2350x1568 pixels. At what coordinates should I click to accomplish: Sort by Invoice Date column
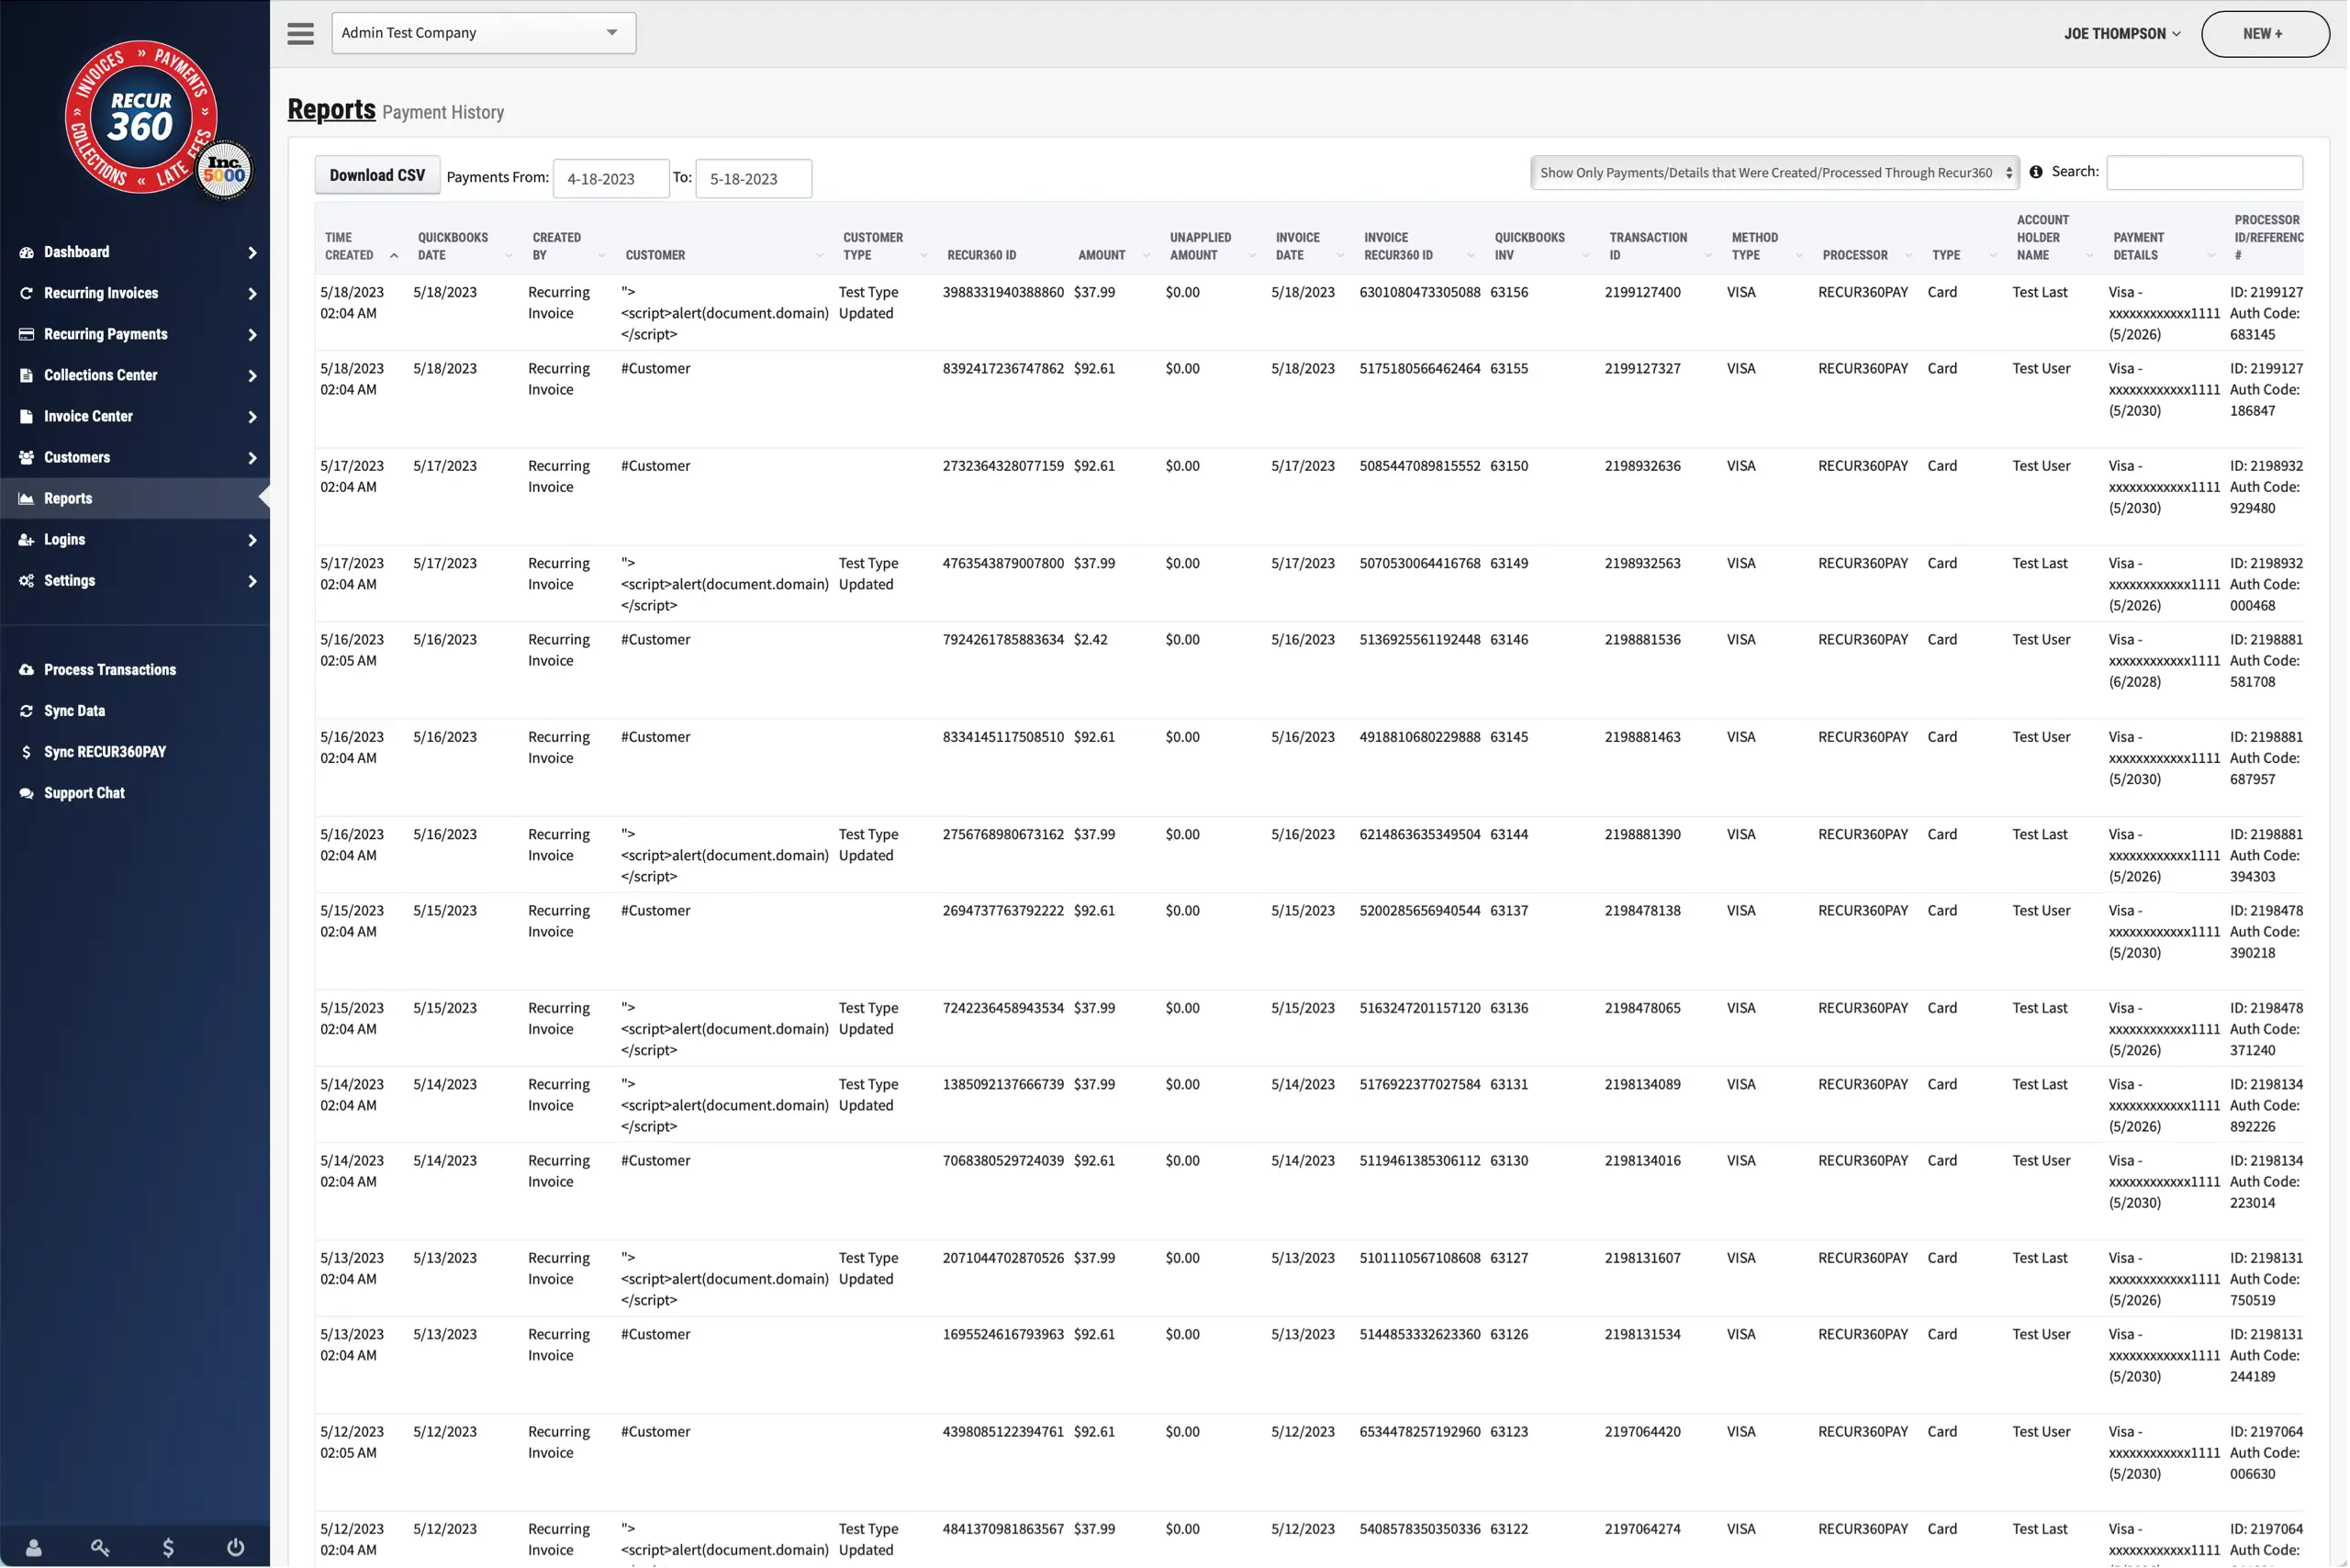[x=1308, y=247]
